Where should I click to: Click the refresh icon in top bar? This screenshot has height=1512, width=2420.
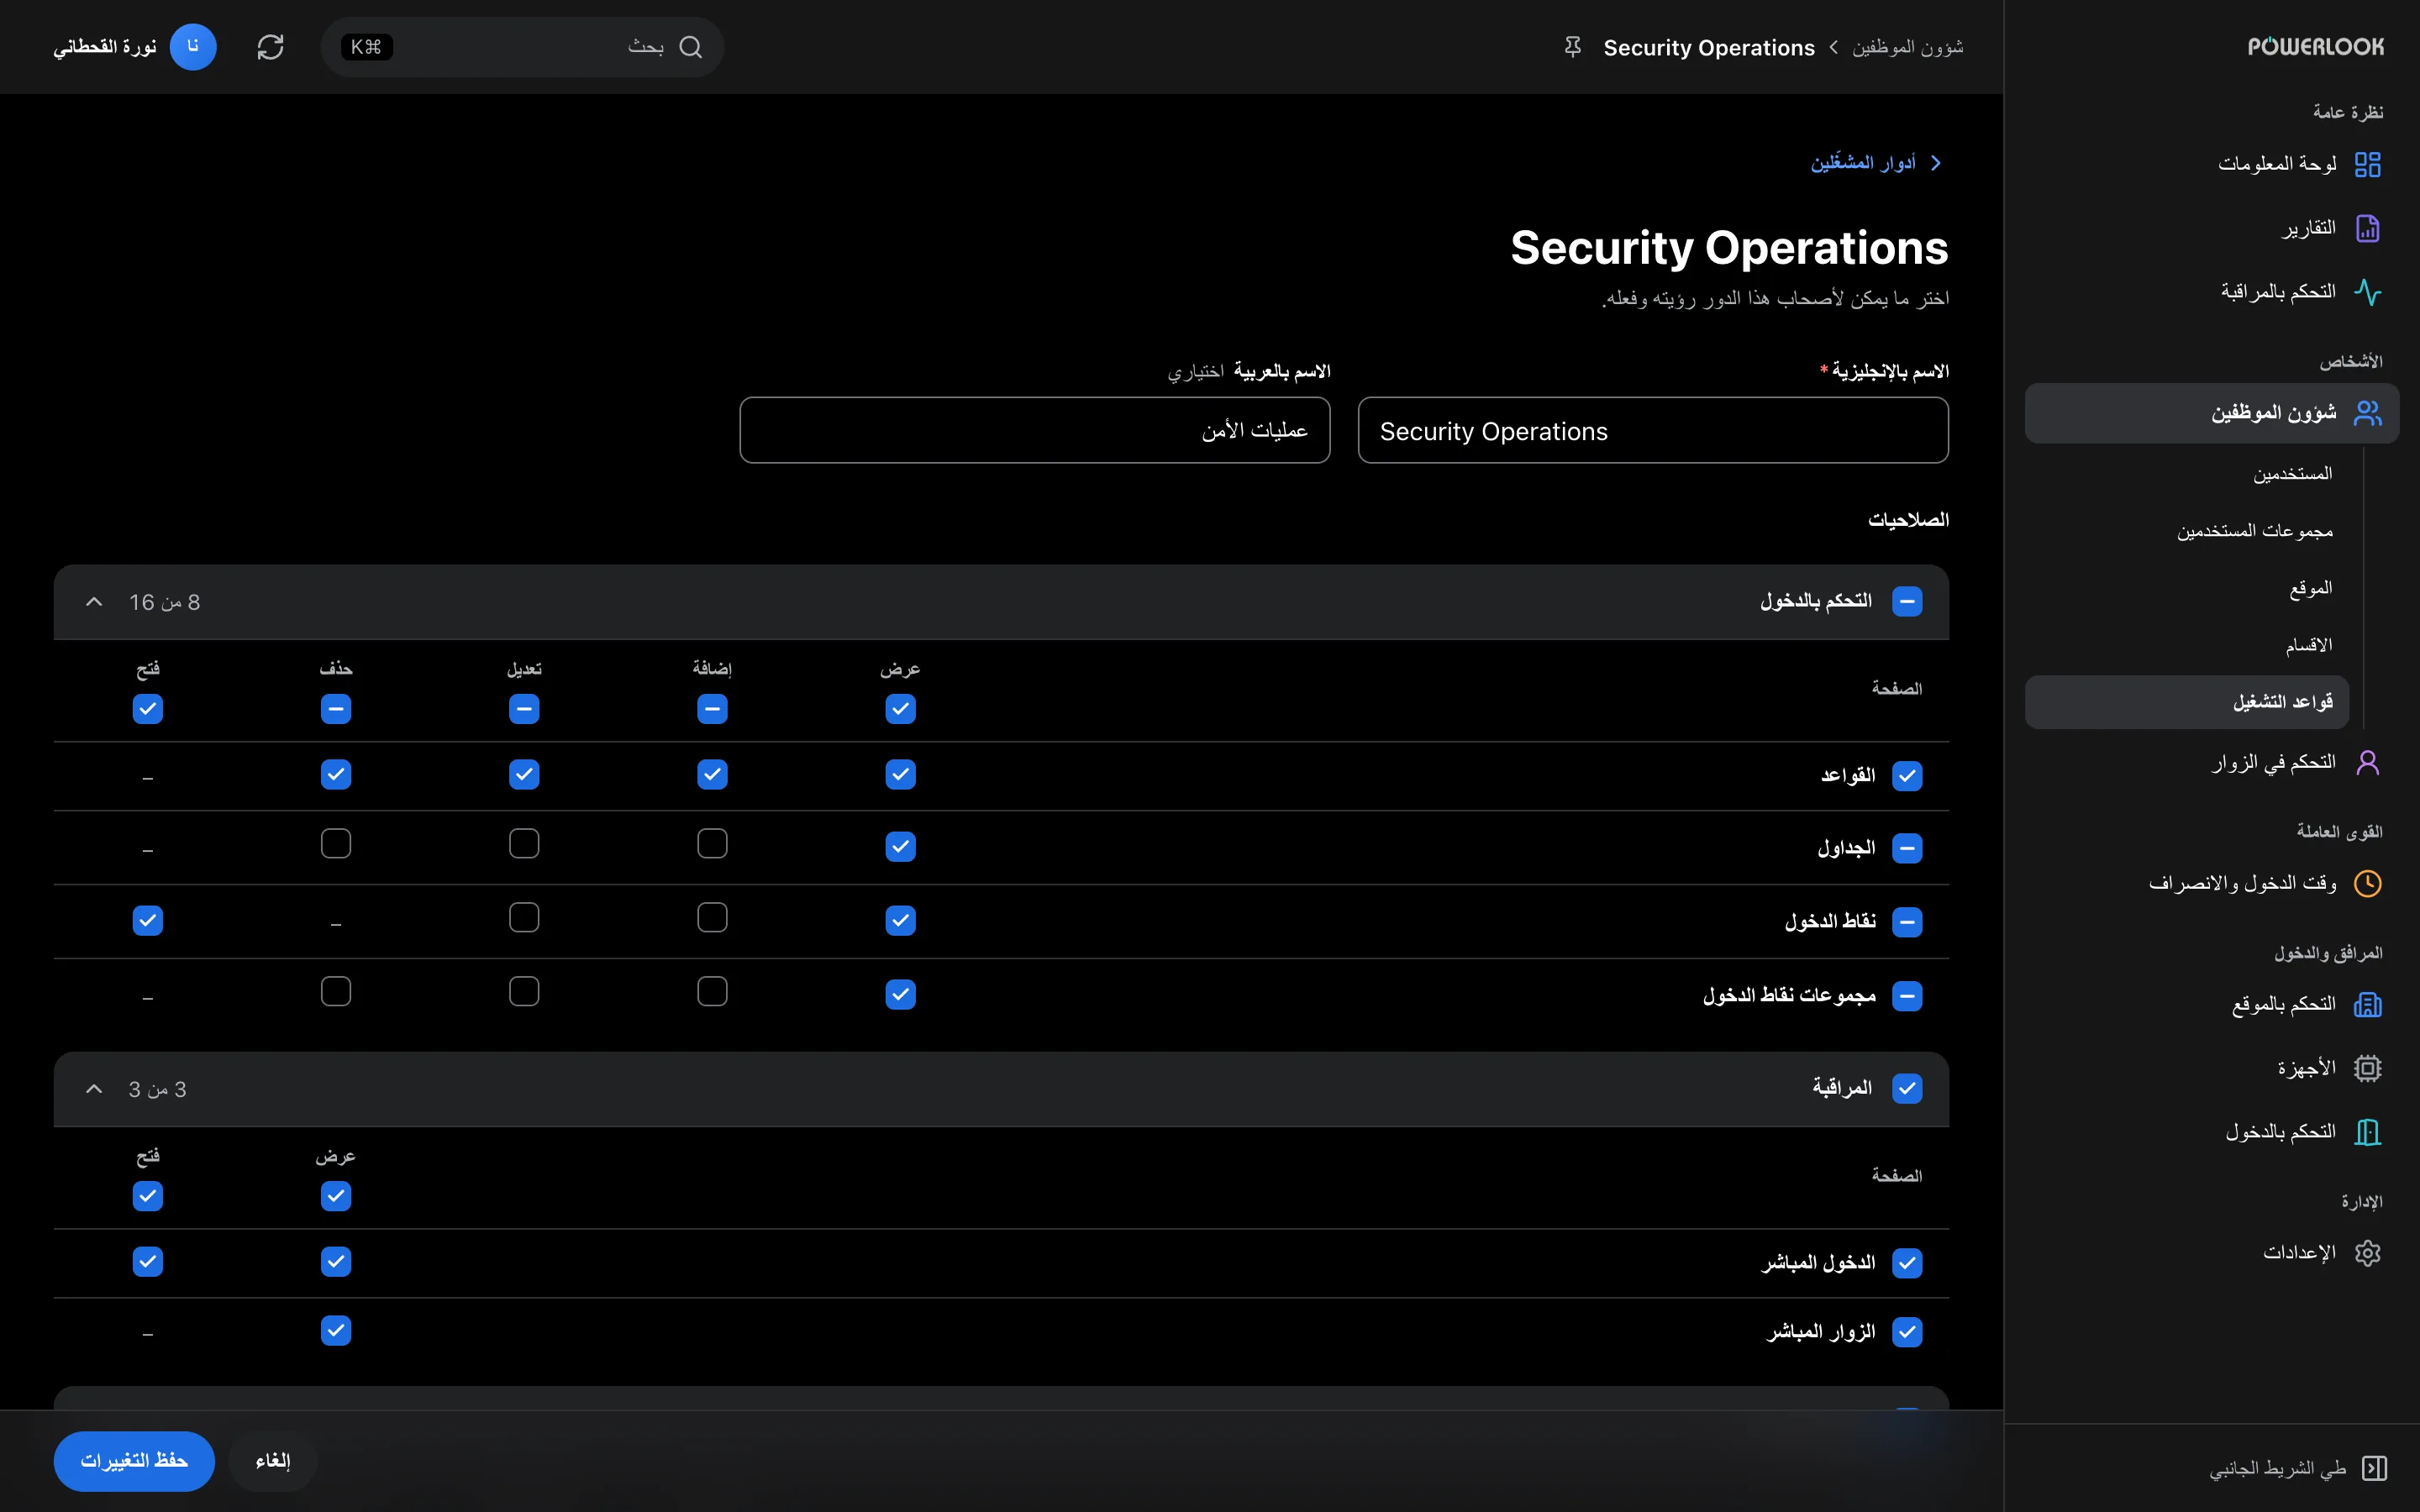(x=270, y=47)
